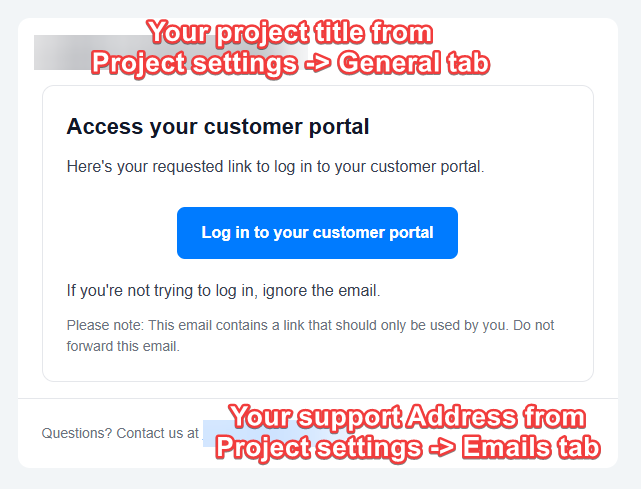Click the red Emails tab annotation text
The width and height of the screenshot is (641, 489).
tap(531, 446)
